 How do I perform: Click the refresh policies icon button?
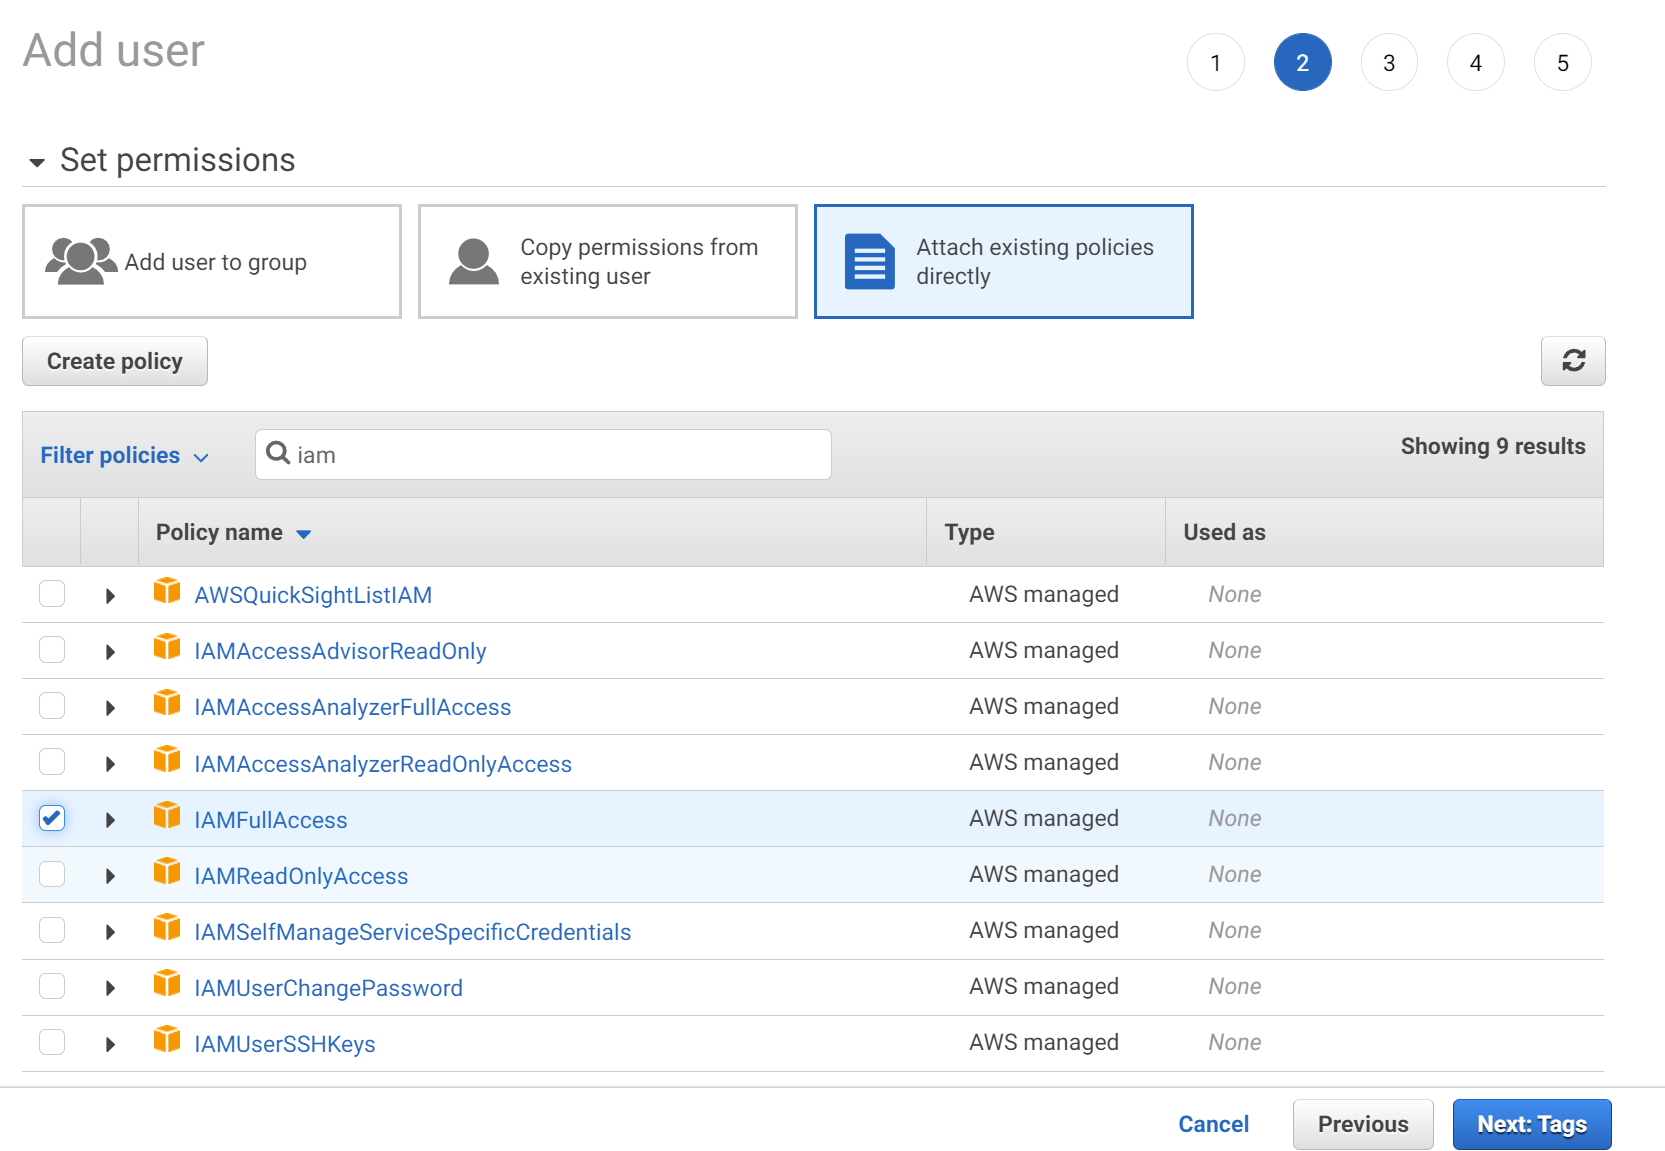tap(1573, 361)
